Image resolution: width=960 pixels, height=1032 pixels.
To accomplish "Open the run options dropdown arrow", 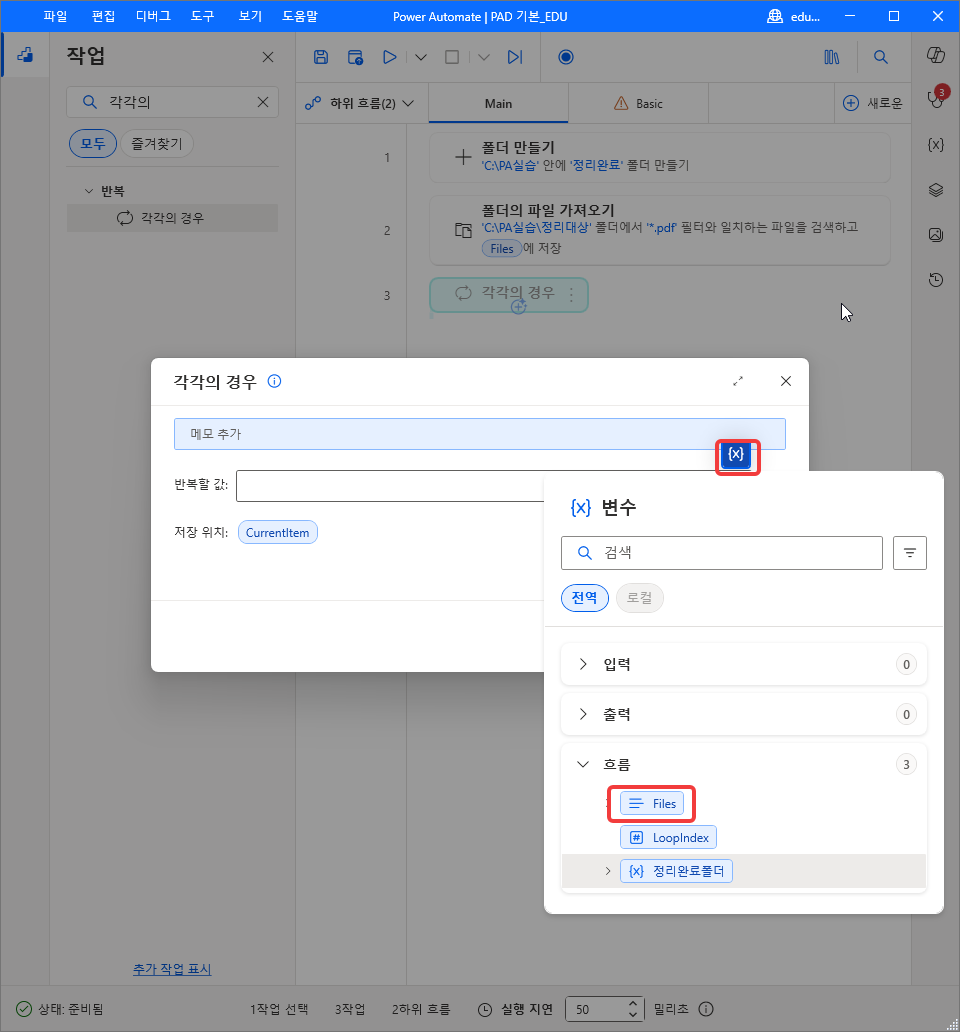I will click(421, 57).
